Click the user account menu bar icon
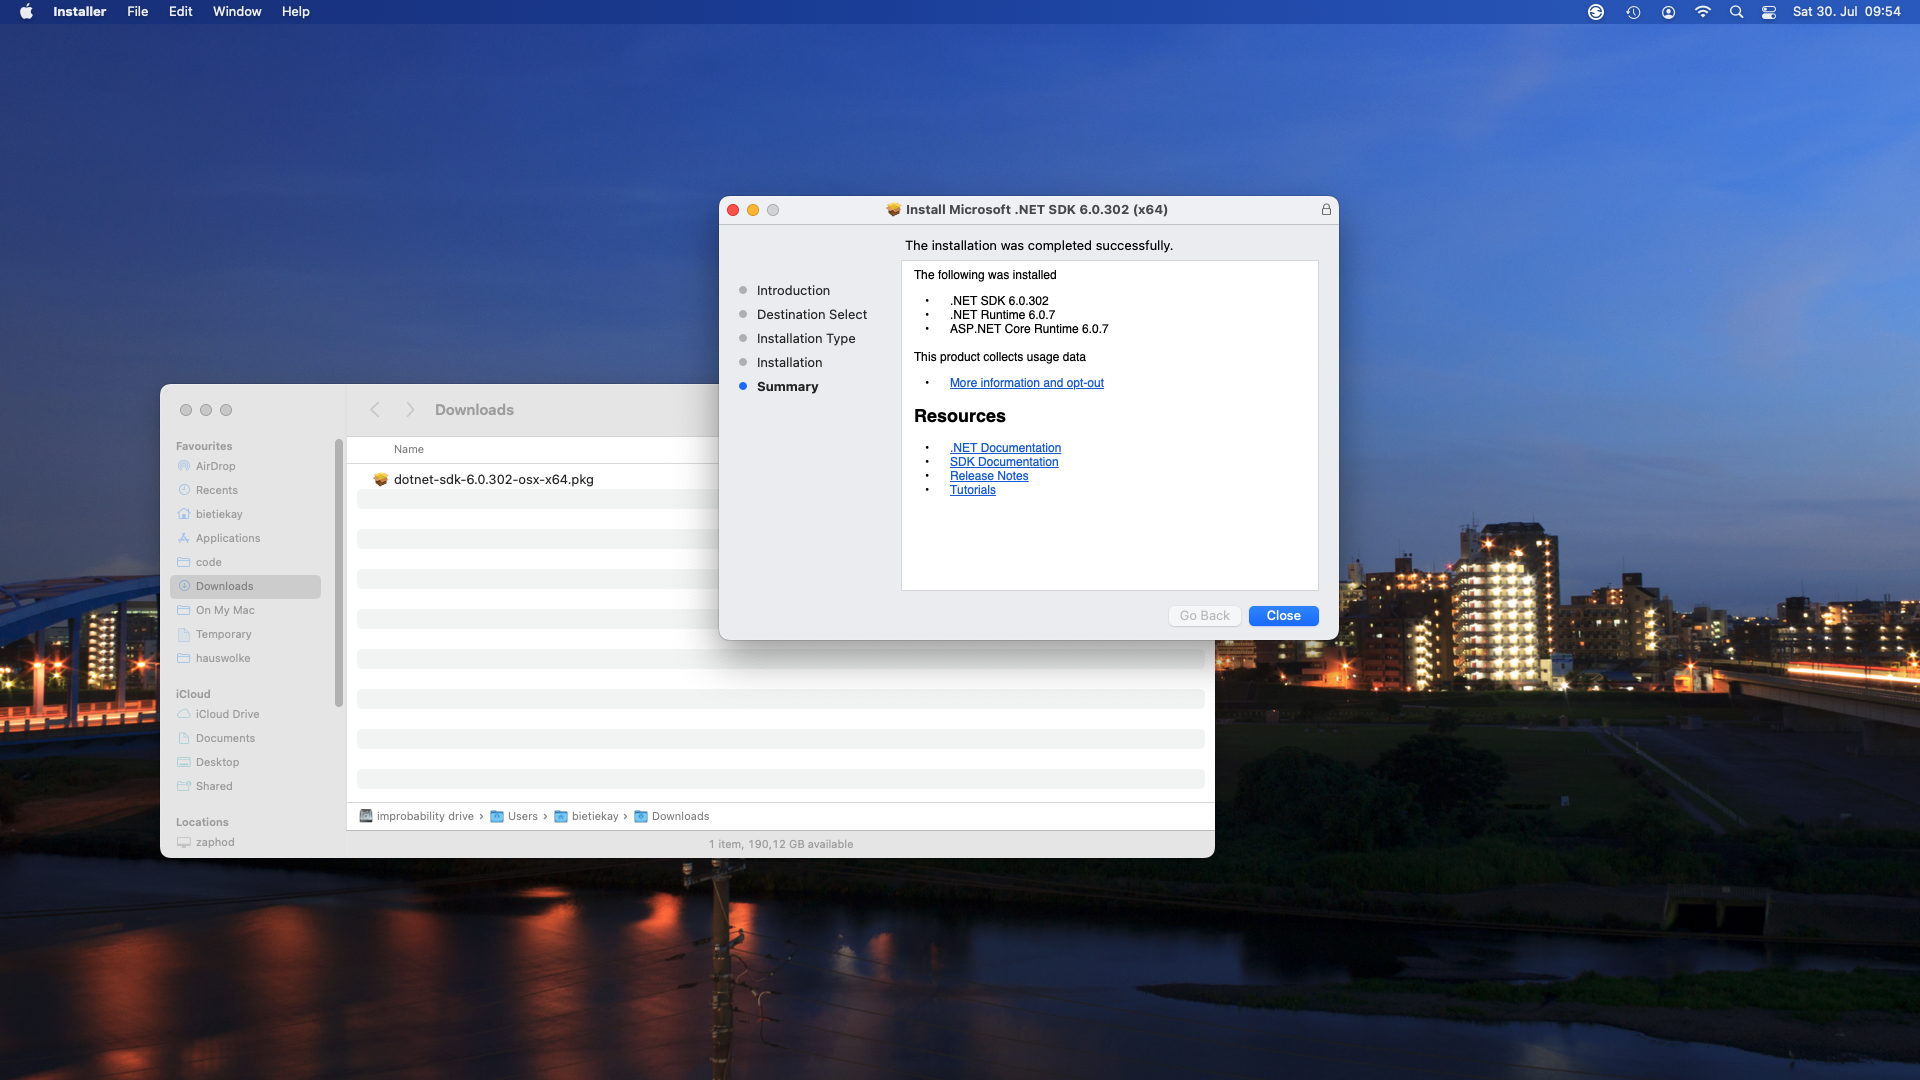This screenshot has height=1080, width=1920. tap(1668, 12)
